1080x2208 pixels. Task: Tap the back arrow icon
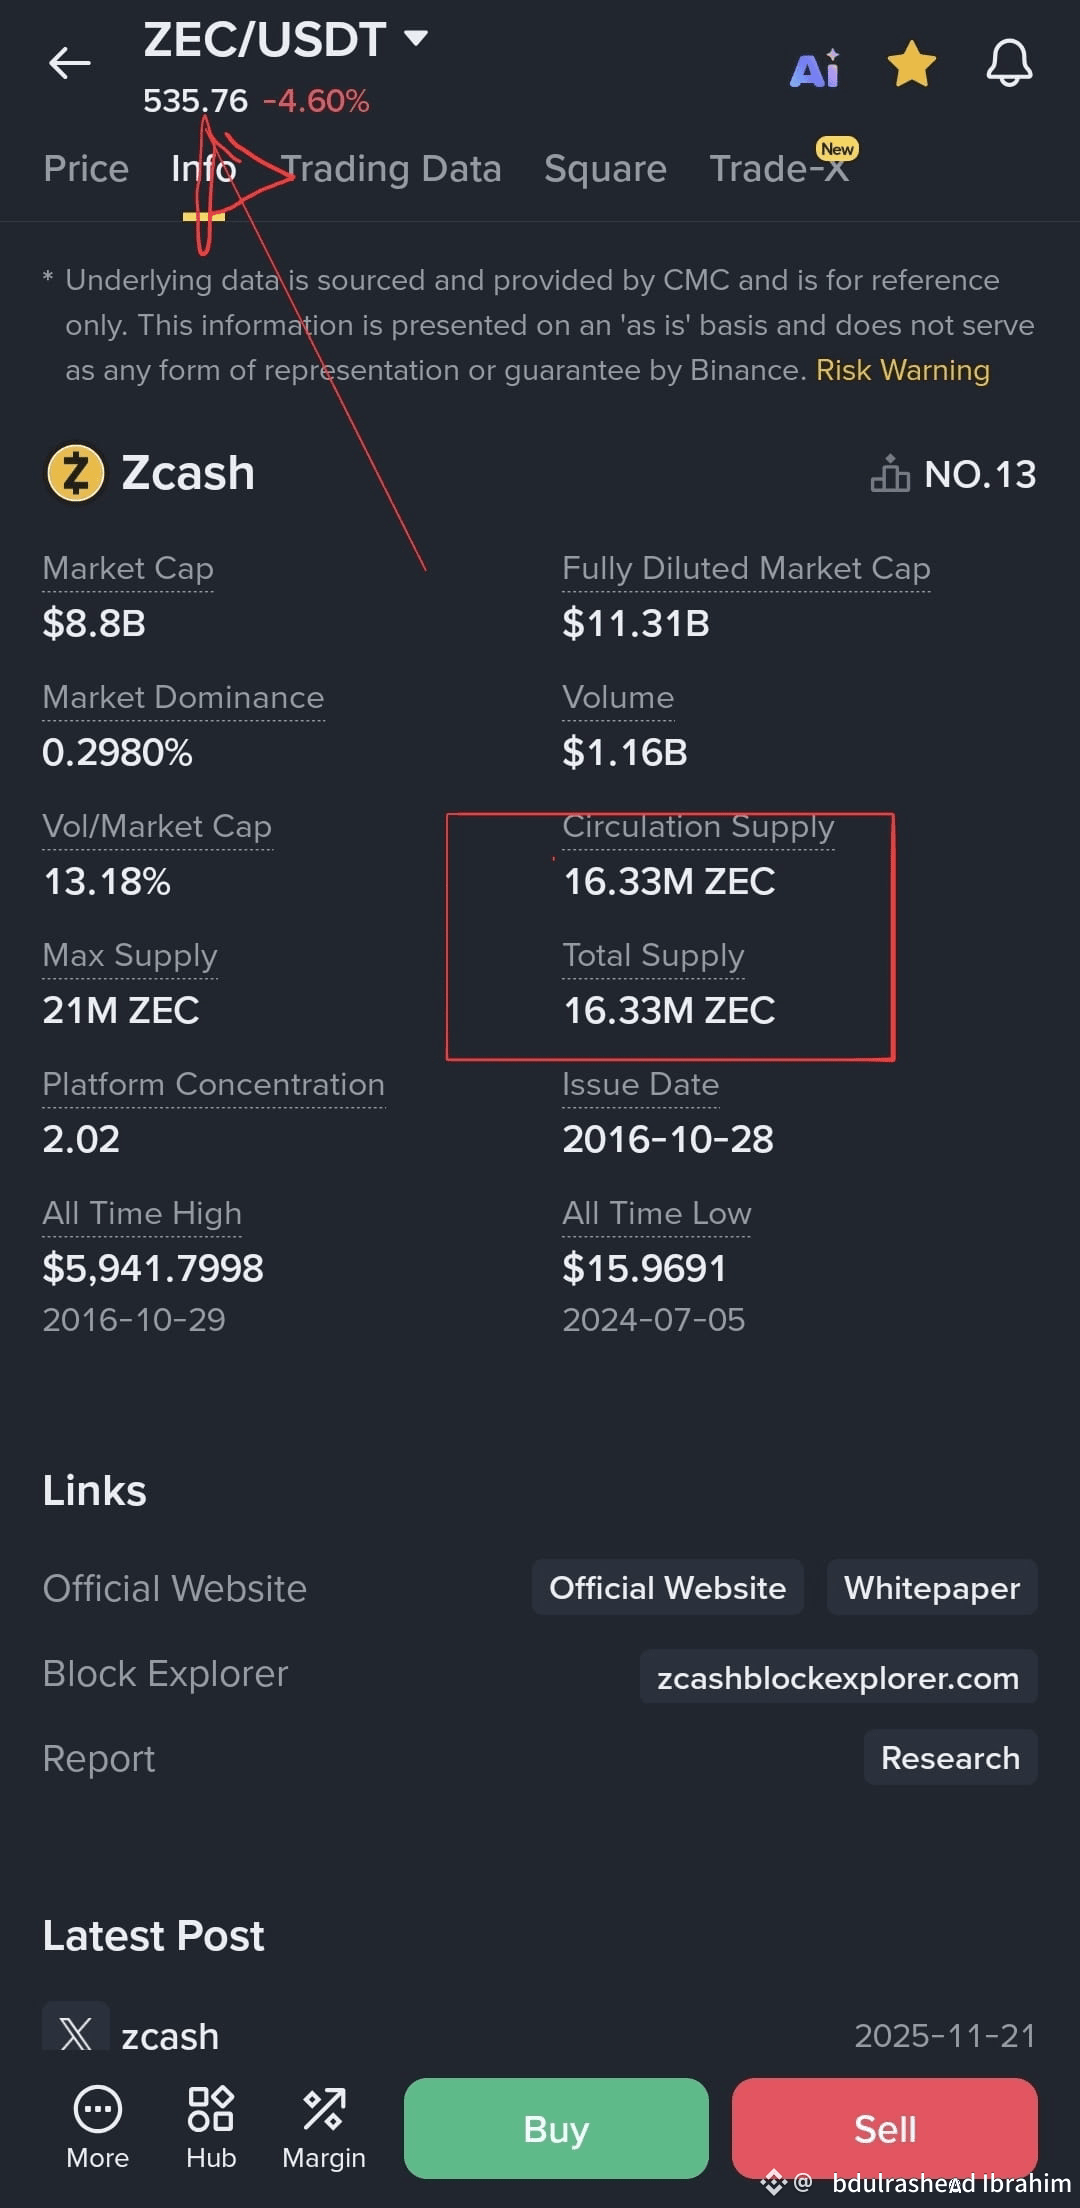click(x=70, y=63)
